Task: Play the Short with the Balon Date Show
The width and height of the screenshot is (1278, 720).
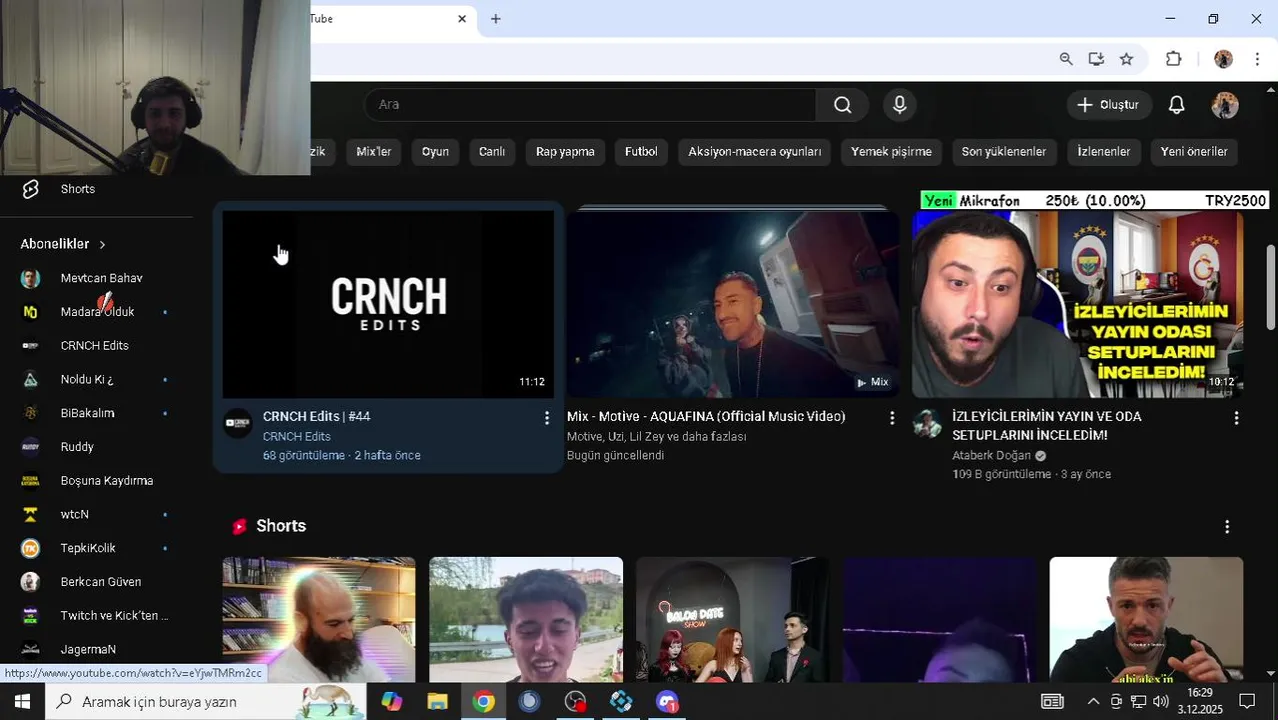Action: pos(732,619)
